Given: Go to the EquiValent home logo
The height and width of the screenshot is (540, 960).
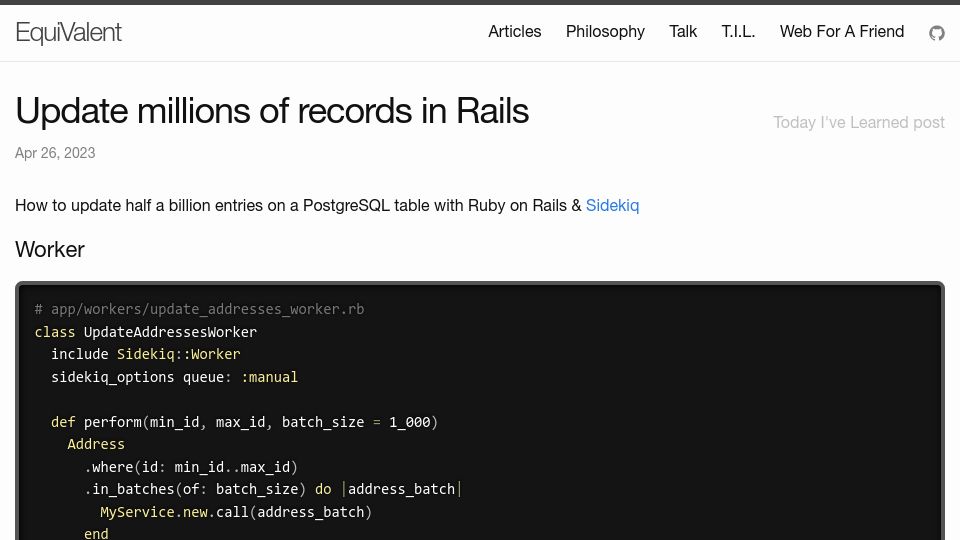Looking at the screenshot, I should [x=69, y=32].
